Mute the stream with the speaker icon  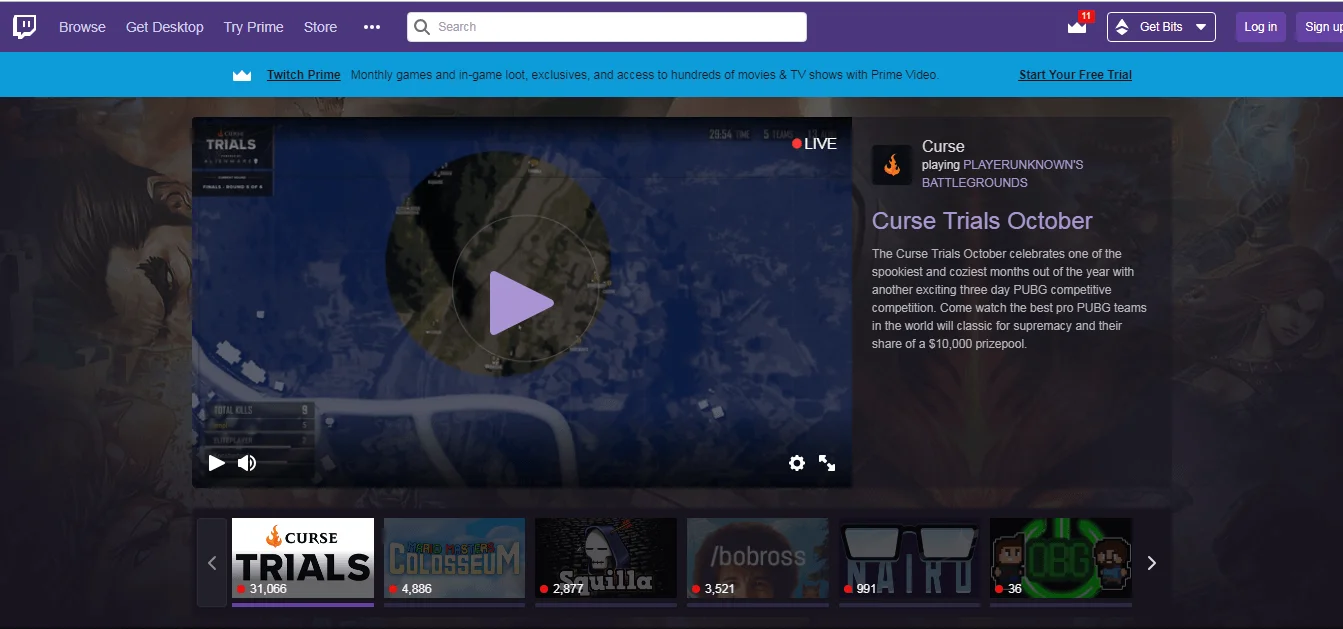[247, 462]
